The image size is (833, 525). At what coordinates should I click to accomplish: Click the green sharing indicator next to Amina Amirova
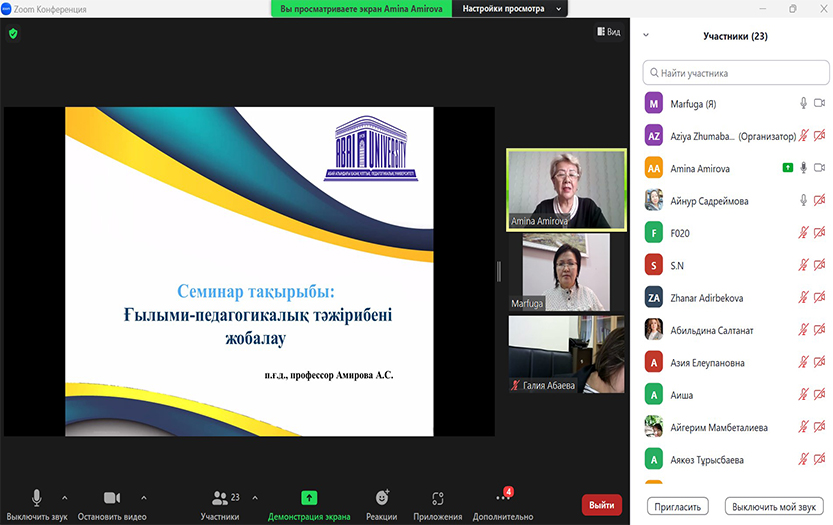pos(788,168)
